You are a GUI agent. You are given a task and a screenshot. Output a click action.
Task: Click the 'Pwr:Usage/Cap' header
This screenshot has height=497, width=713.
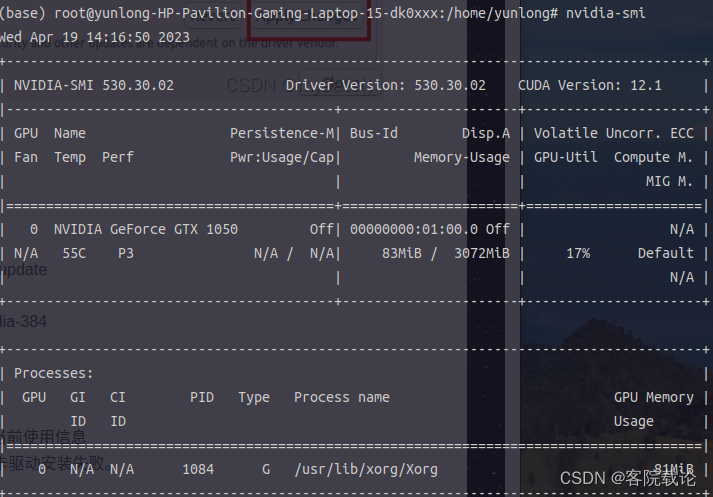282,157
